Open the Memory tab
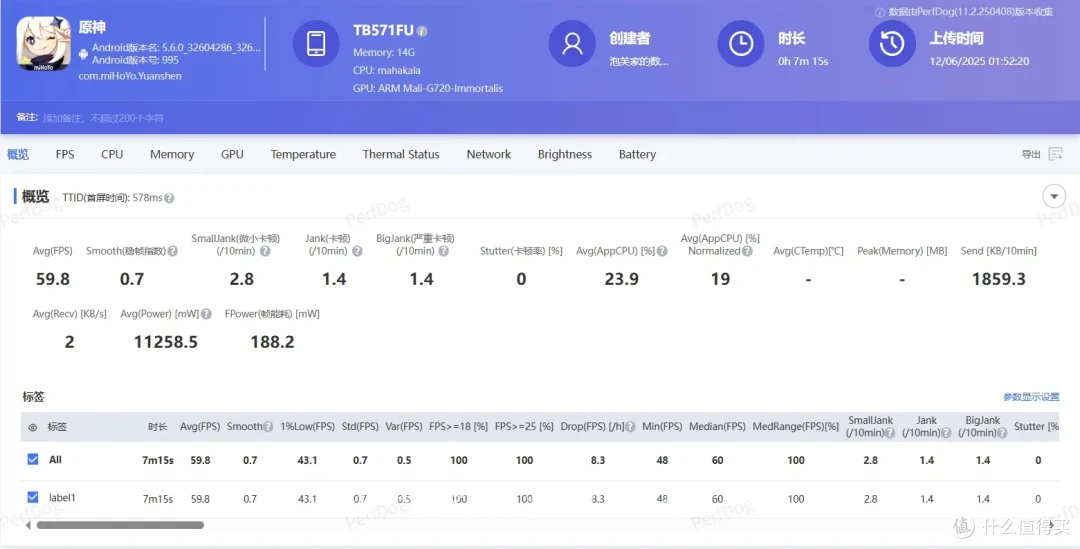This screenshot has height=549, width=1080. point(172,154)
